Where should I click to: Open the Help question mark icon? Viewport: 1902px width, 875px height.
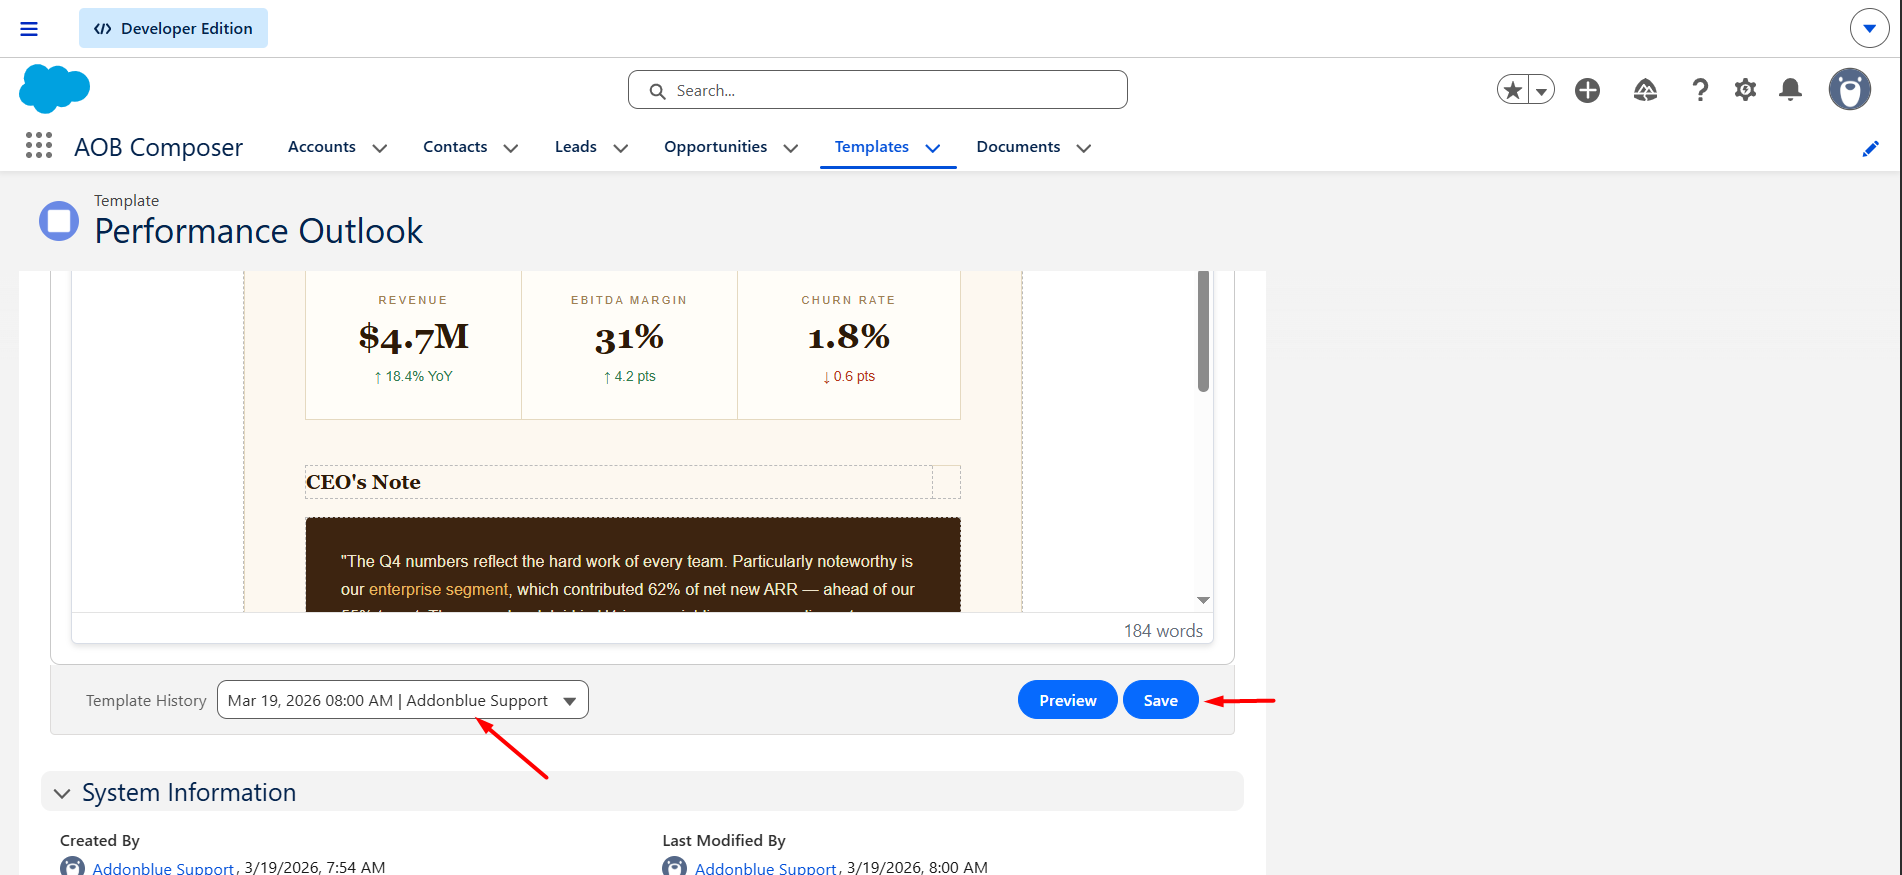[1700, 90]
